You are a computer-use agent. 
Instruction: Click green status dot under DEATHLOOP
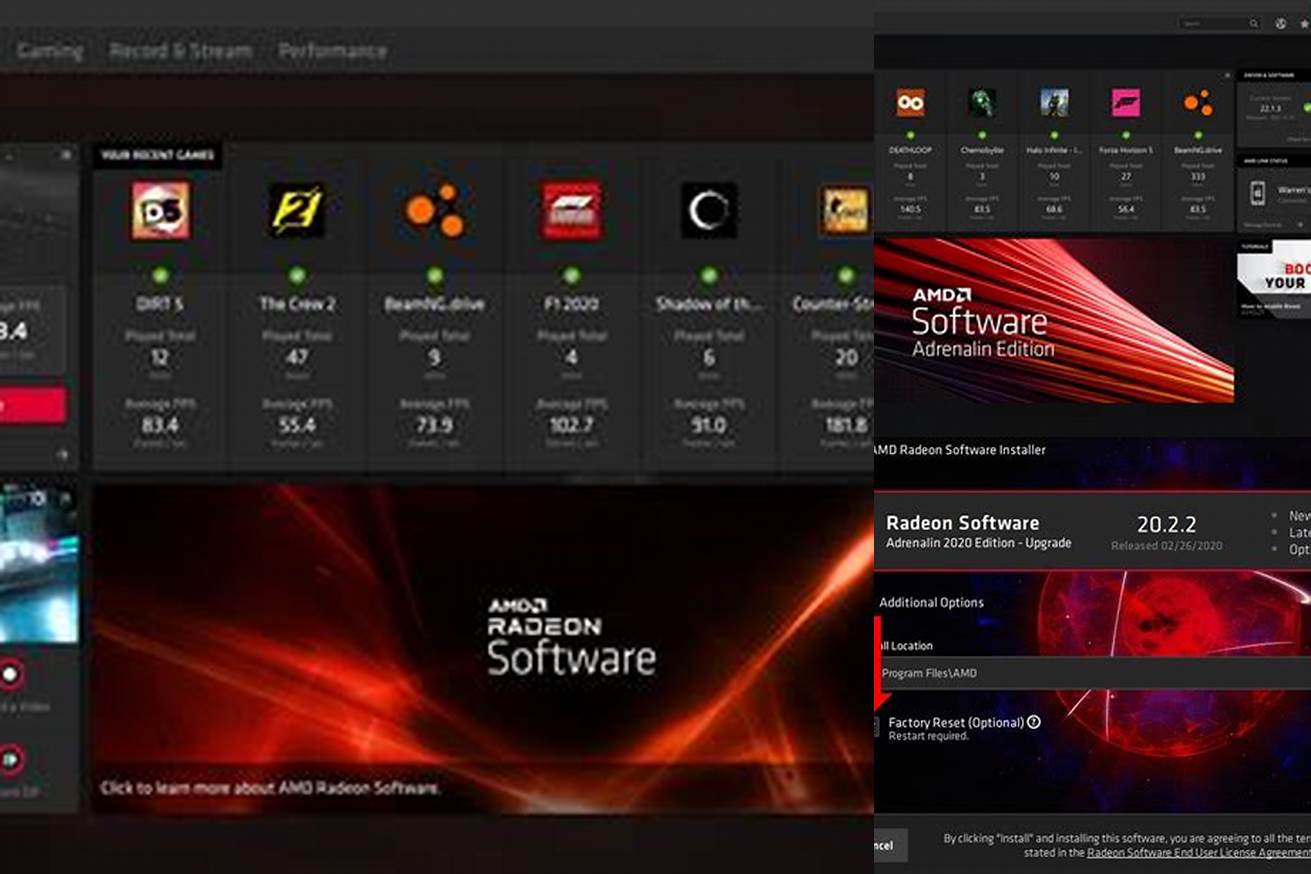(x=910, y=134)
